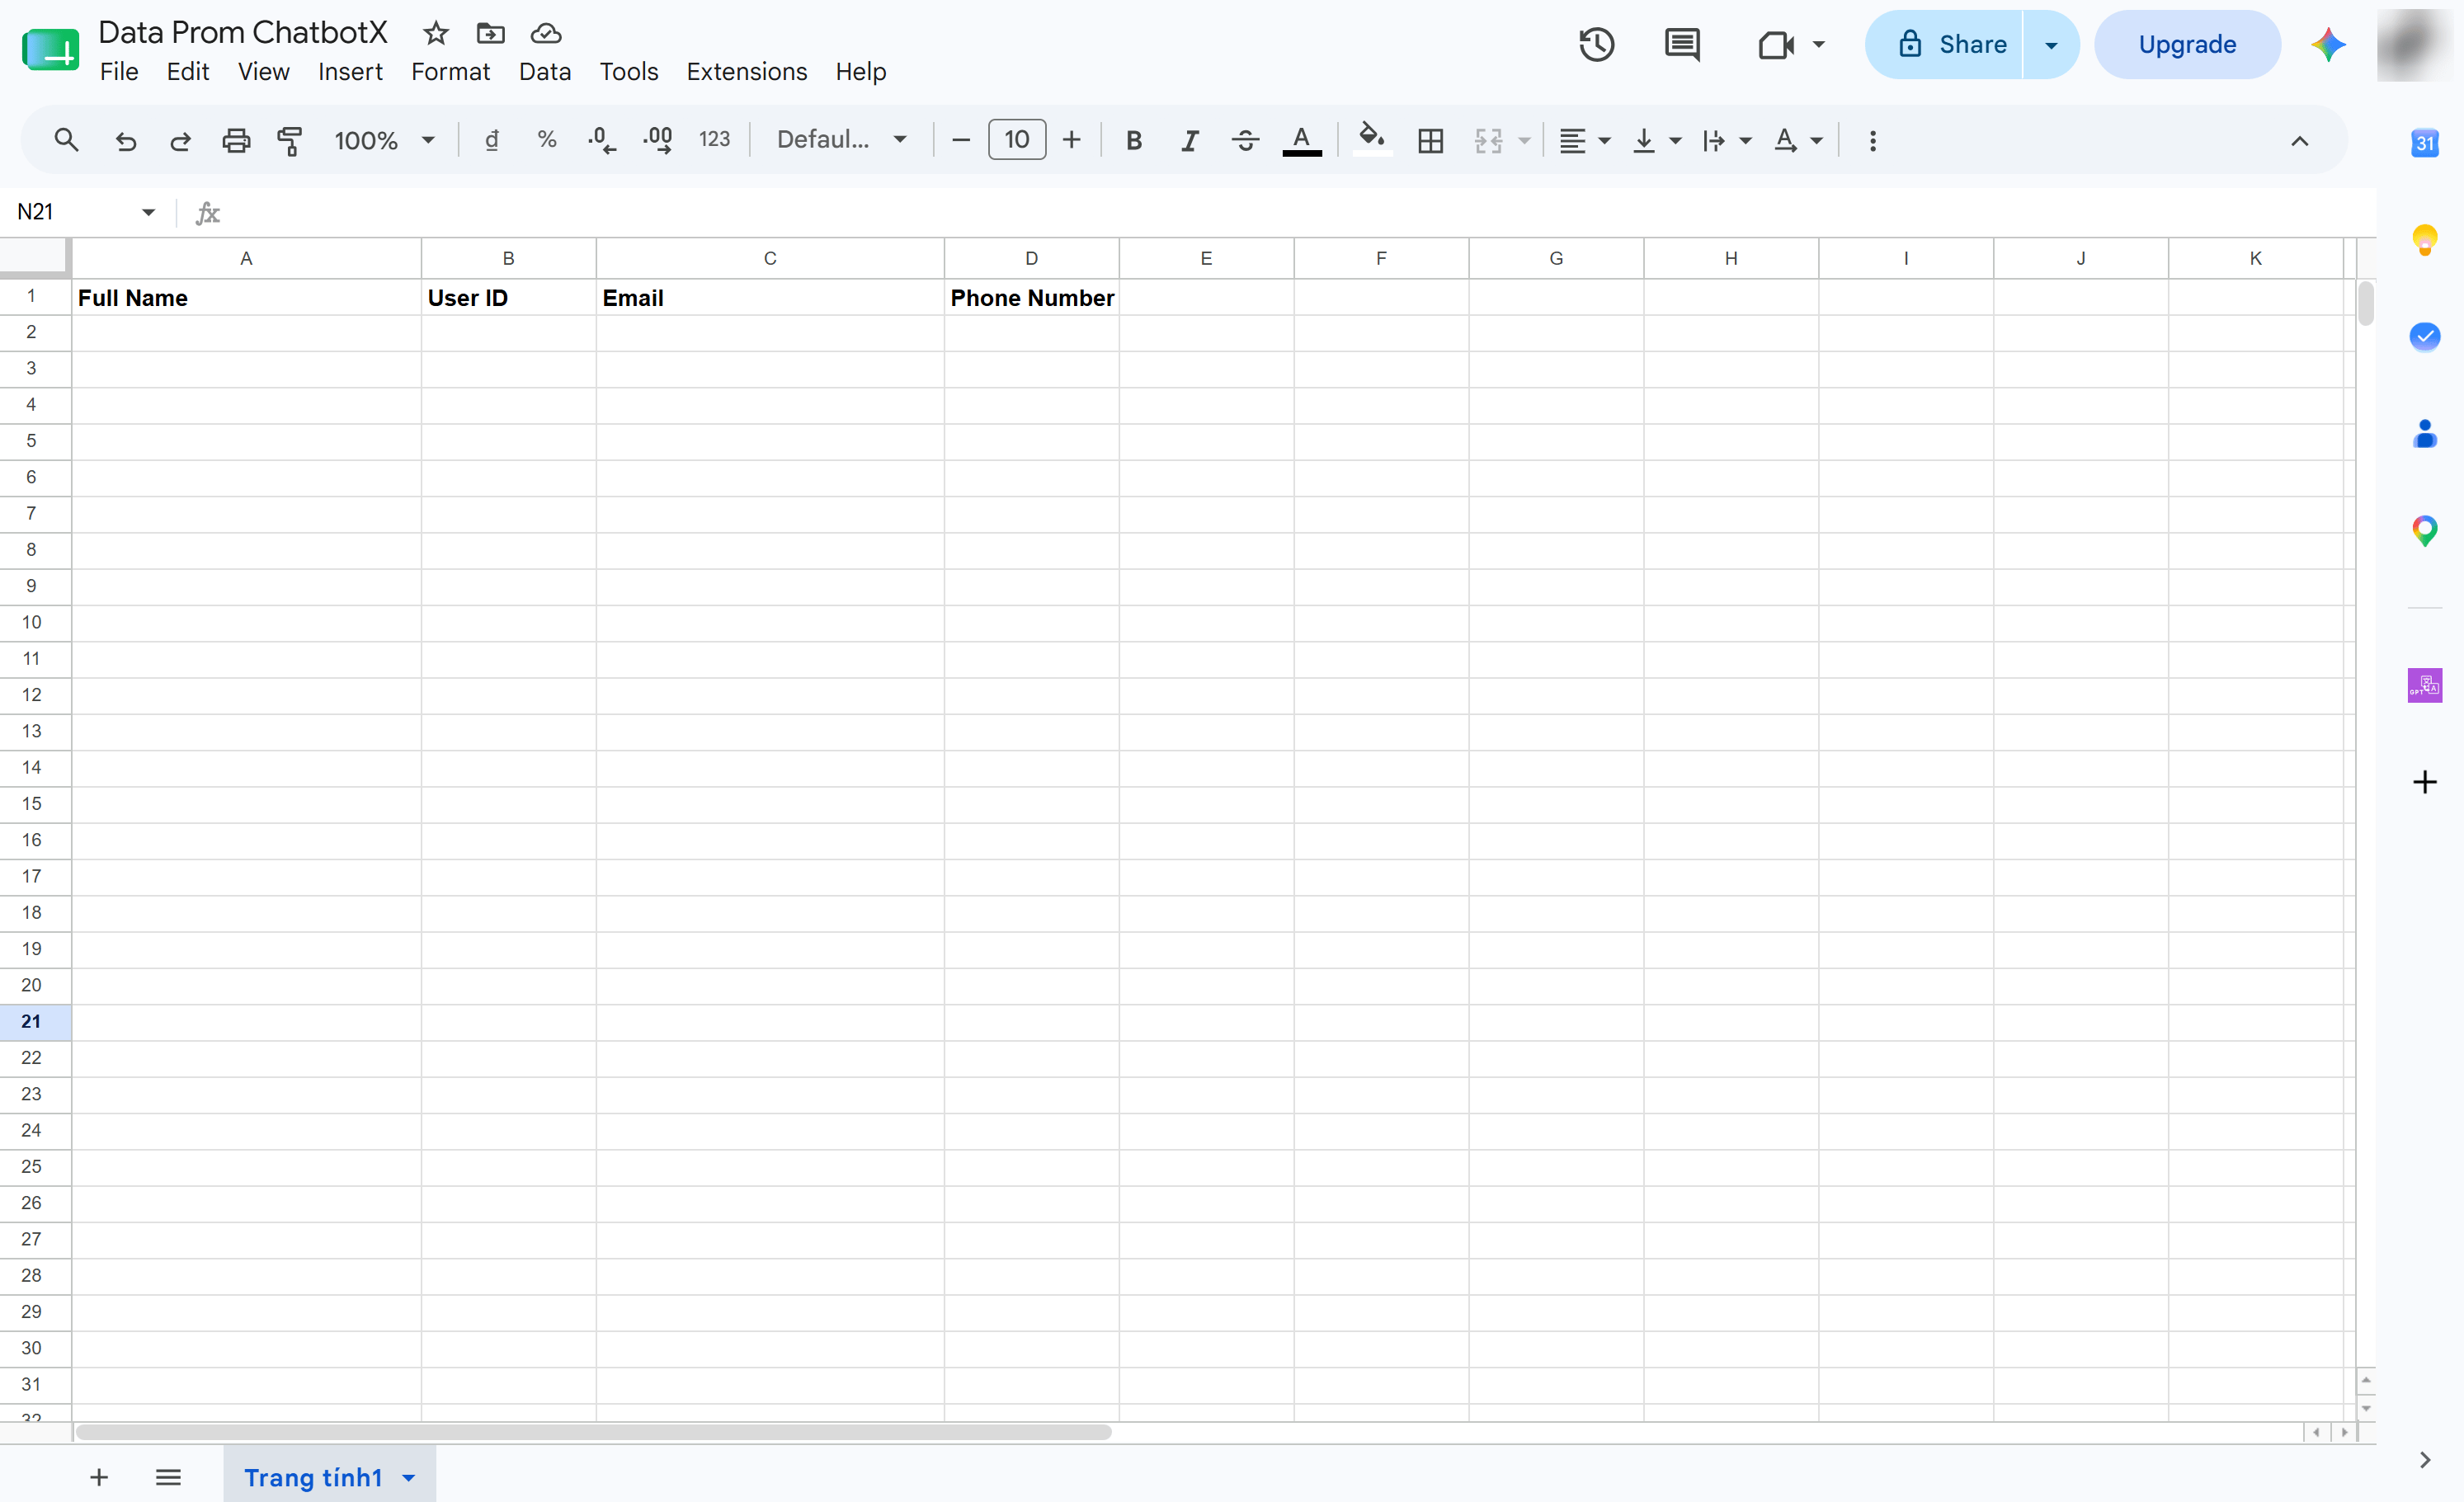Start a Meet call camera icon

coord(1775,45)
